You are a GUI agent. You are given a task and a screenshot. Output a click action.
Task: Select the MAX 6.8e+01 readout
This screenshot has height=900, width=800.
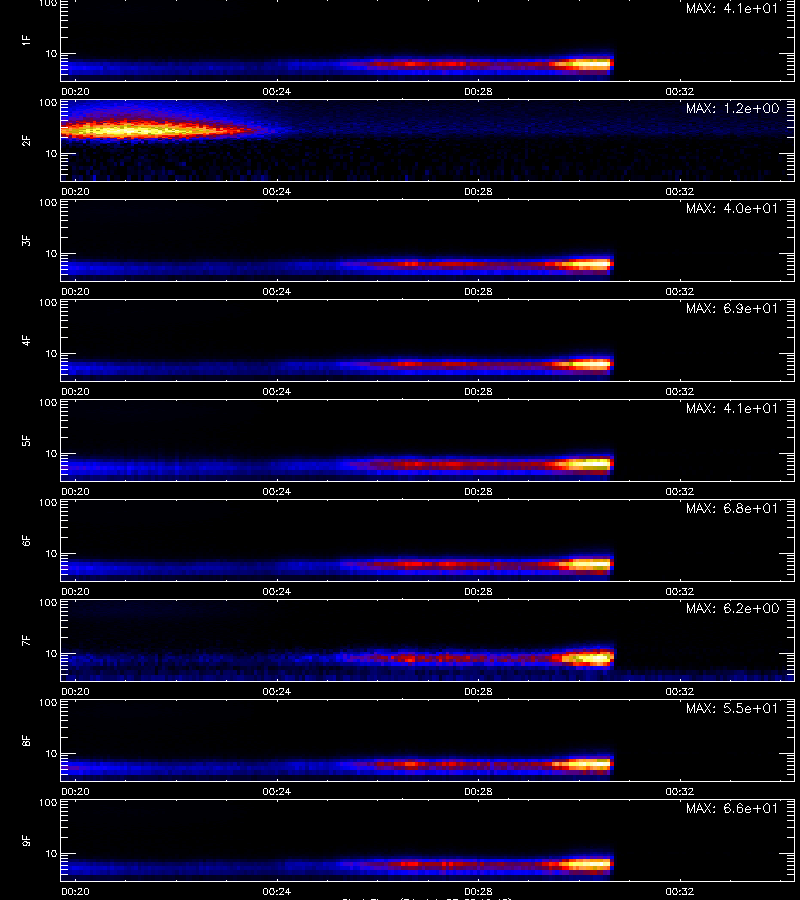(732, 509)
